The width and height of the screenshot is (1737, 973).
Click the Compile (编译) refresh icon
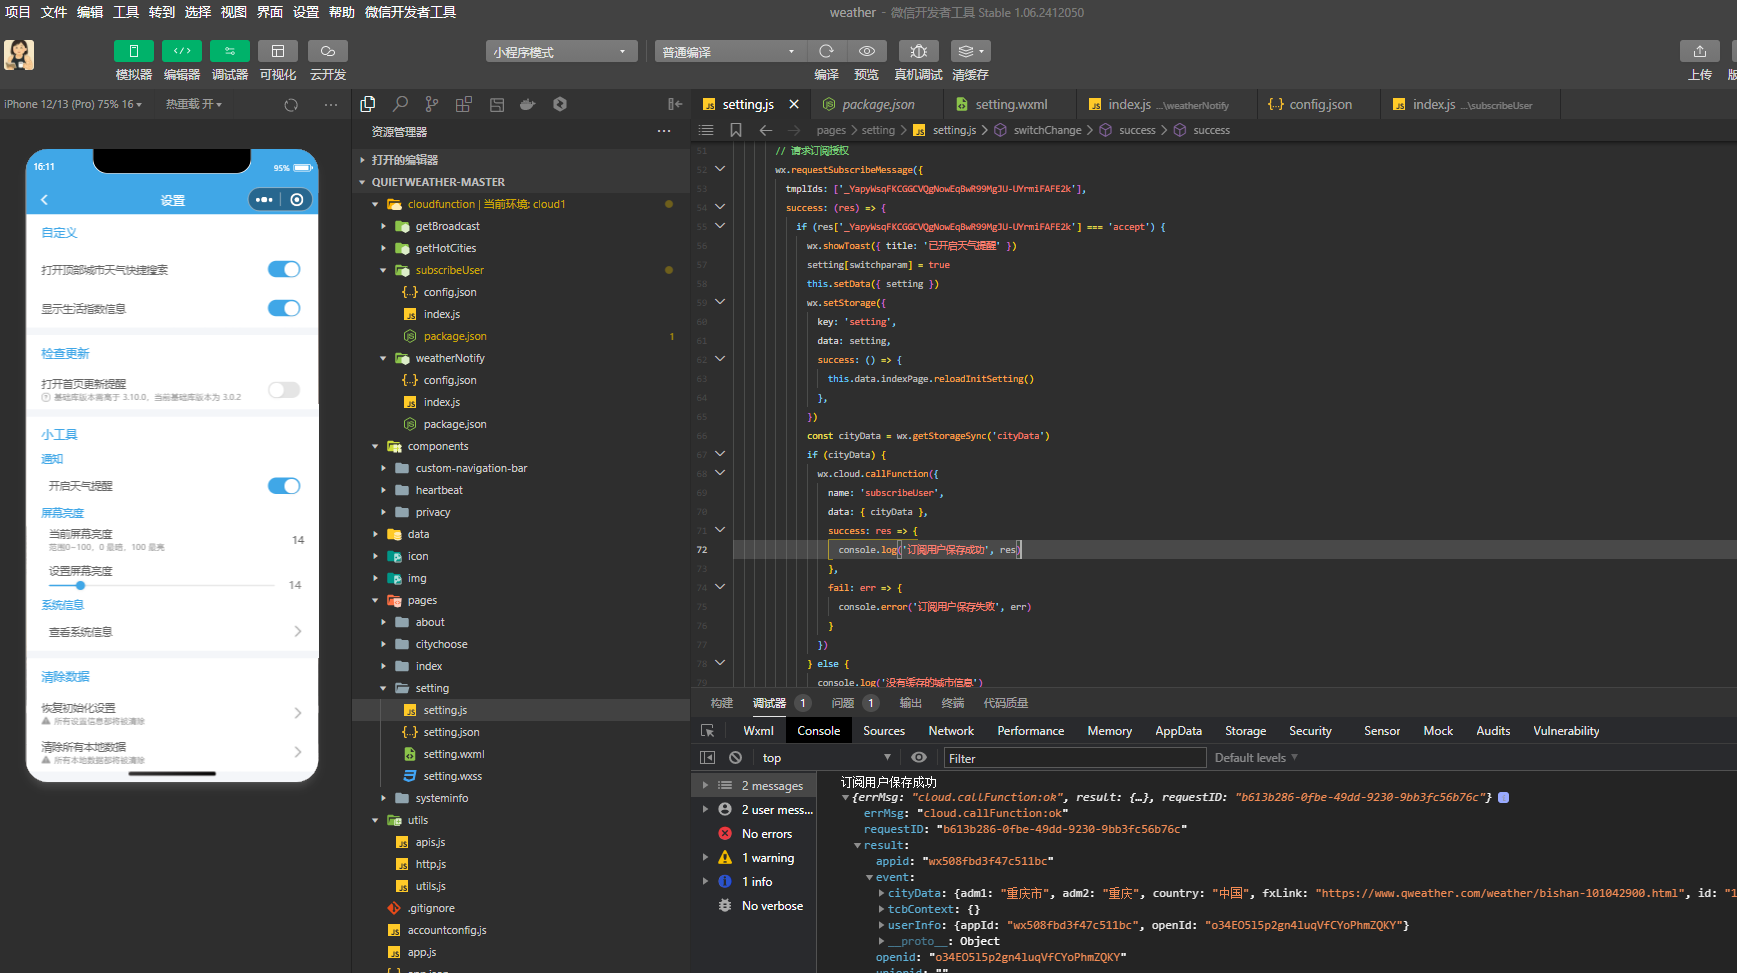click(x=826, y=51)
